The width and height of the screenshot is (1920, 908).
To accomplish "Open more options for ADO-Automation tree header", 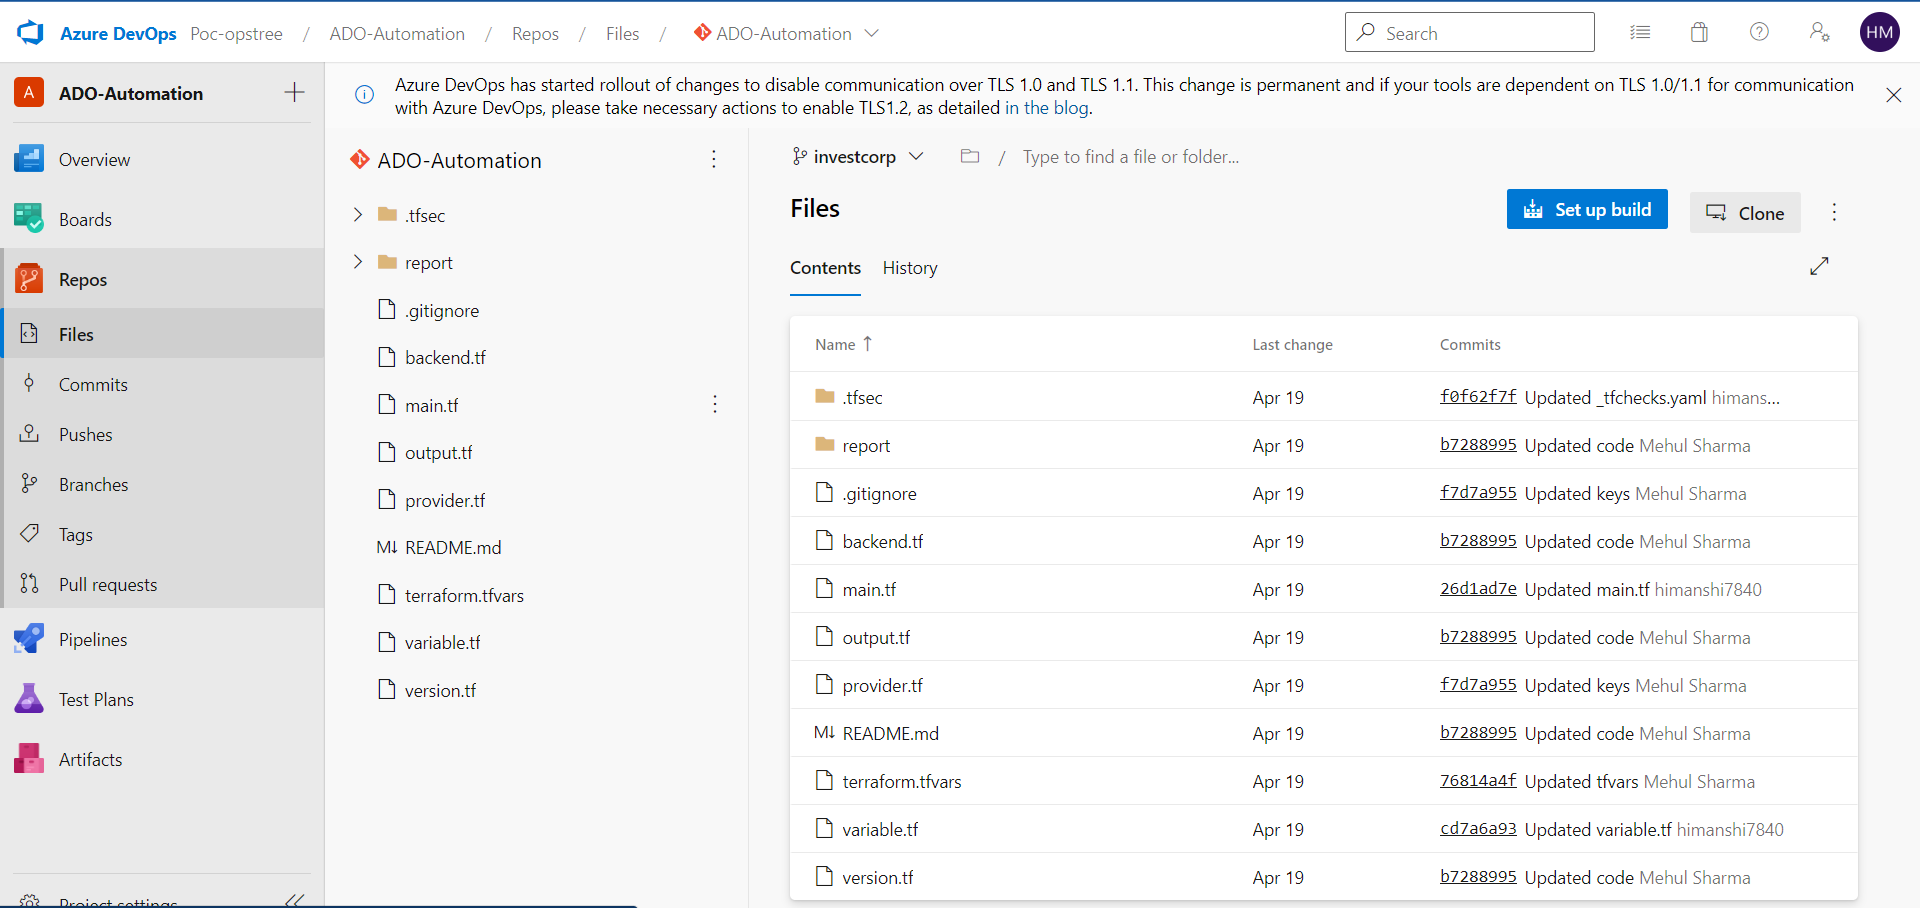I will (713, 159).
